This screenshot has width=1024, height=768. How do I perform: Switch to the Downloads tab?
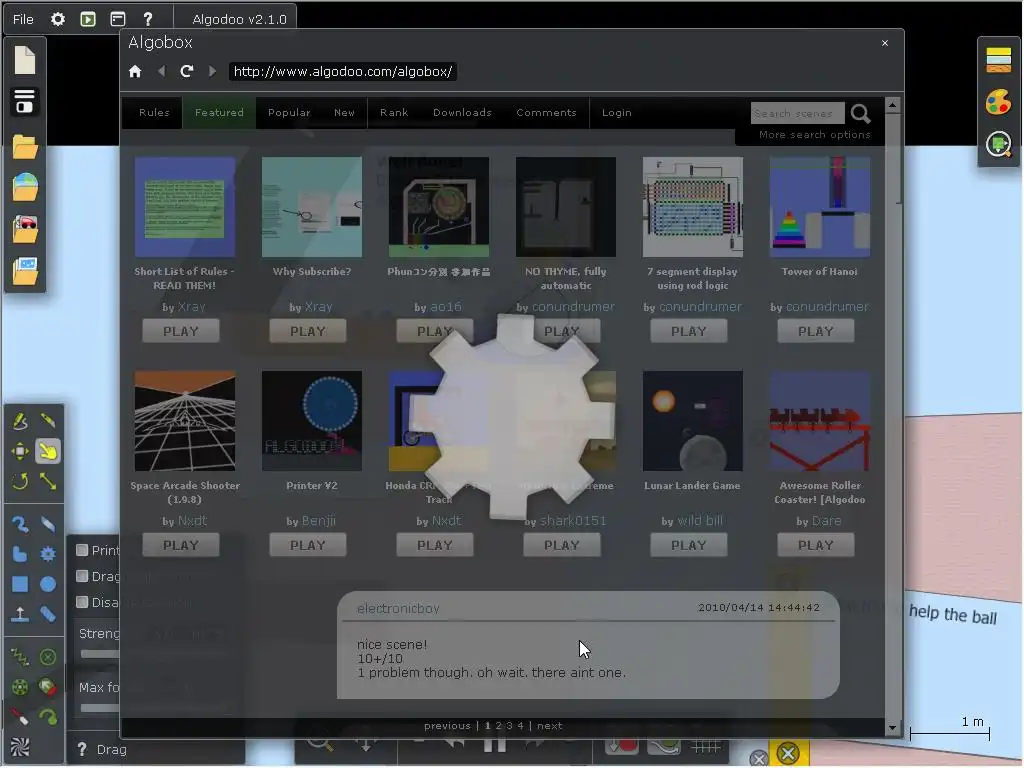tap(462, 112)
